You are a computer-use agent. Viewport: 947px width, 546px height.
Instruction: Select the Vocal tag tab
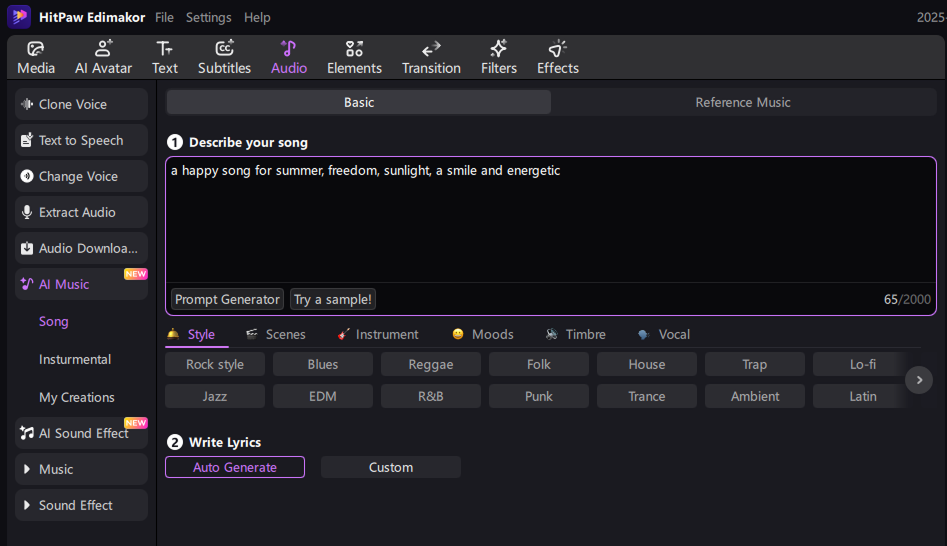coord(664,334)
